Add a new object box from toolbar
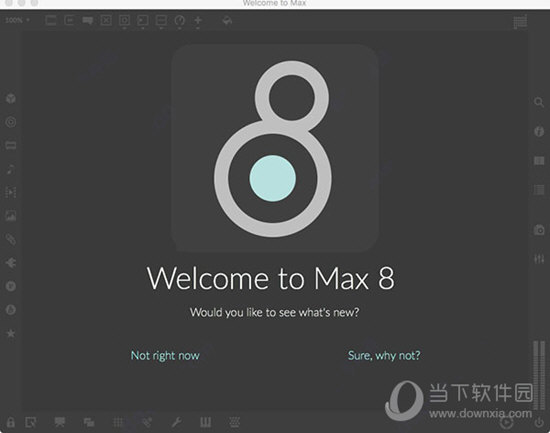This screenshot has width=550, height=433. pos(51,21)
